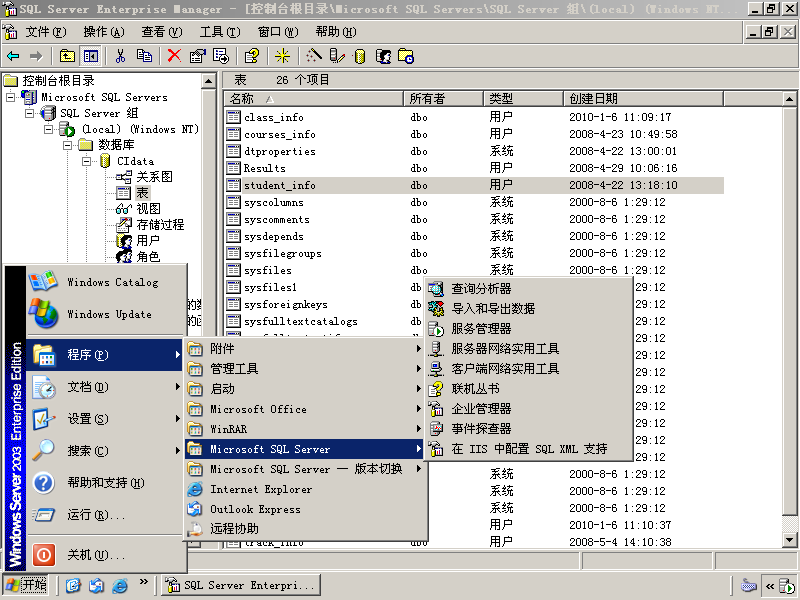This screenshot has height=600, width=800.
Task: Click the Up one level folder icon
Action: (x=67, y=56)
